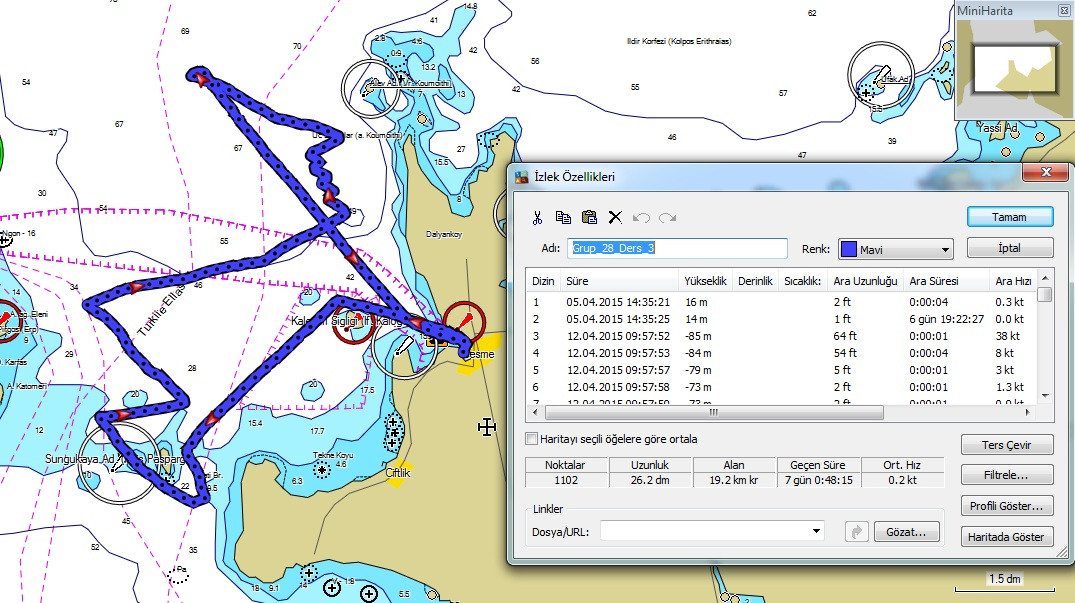Open the Filtrele... dialog

(1006, 475)
